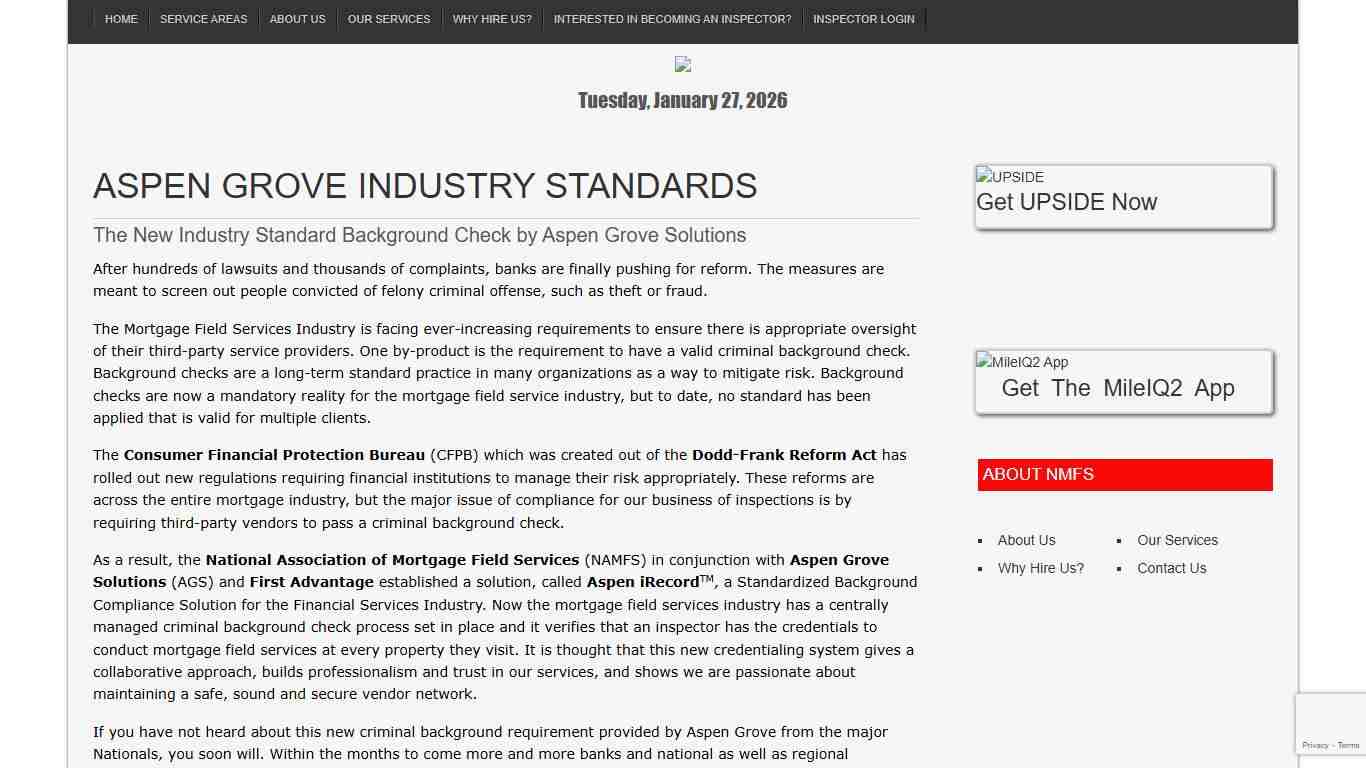Click the Privacy - Terms text
This screenshot has width=1366, height=768.
pyautogui.click(x=1330, y=745)
